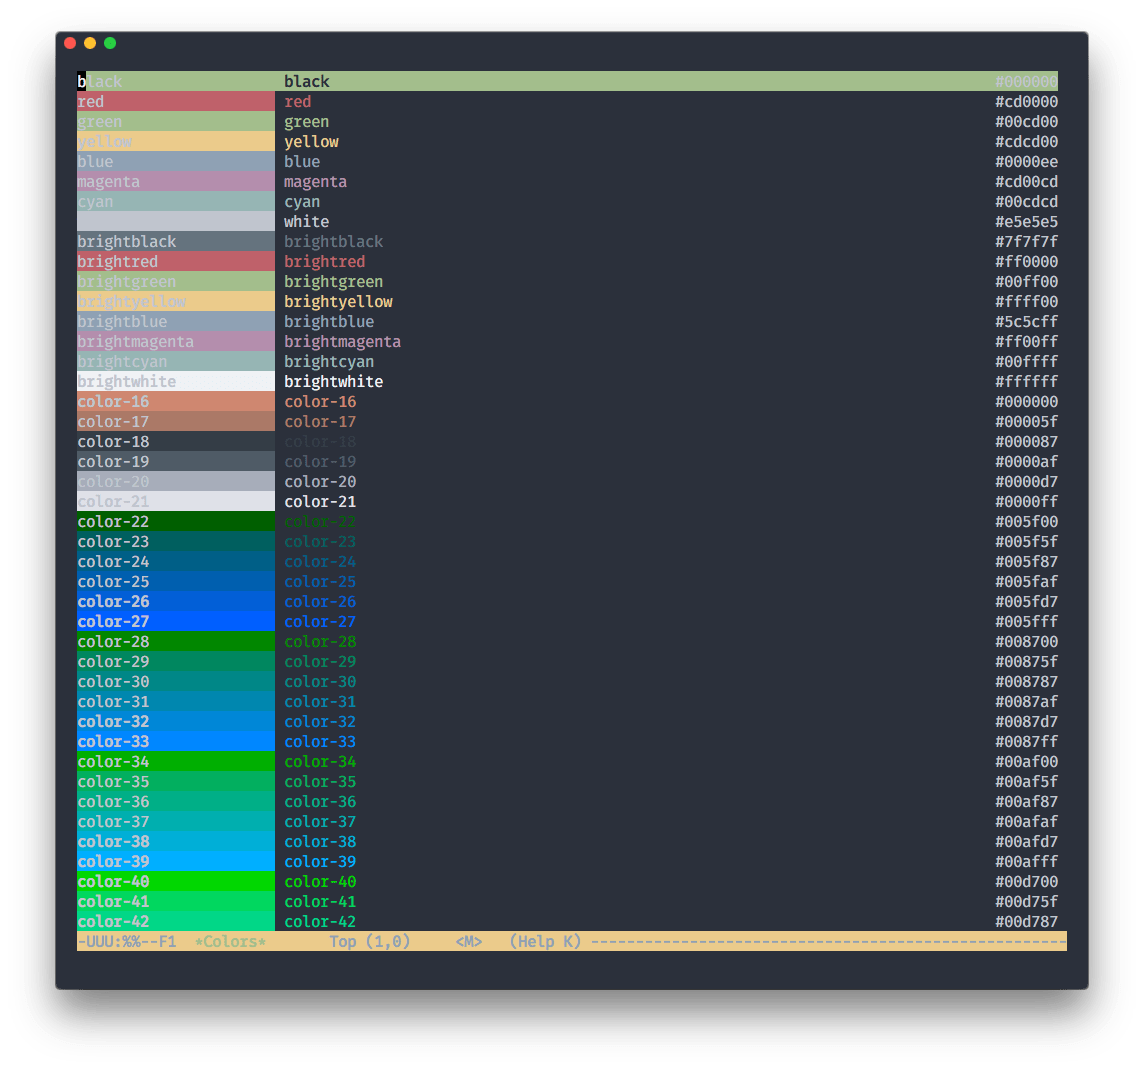Click the dark green color-22 swatch

(175, 521)
